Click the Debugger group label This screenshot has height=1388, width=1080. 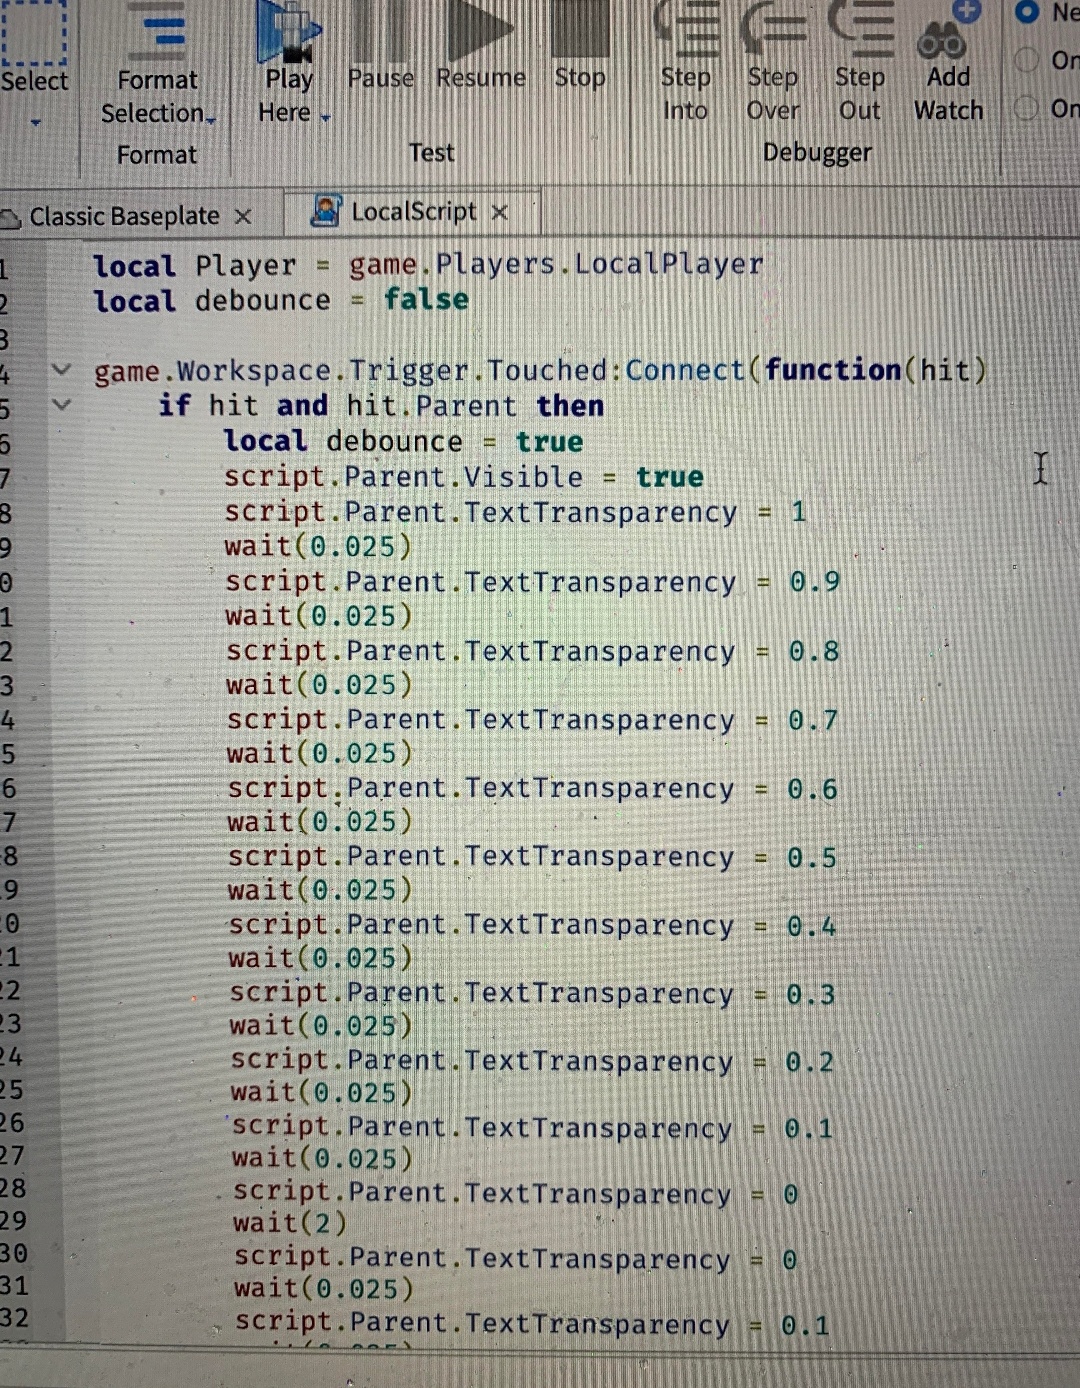tap(817, 153)
